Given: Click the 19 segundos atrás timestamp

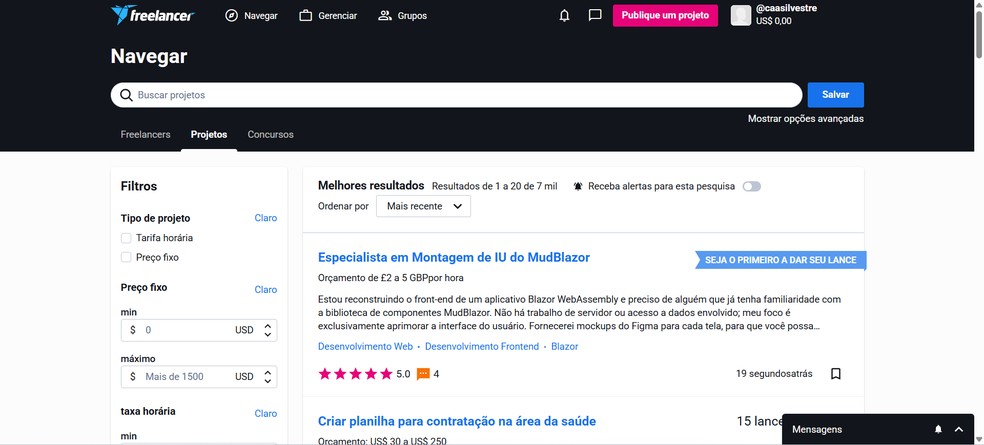Looking at the screenshot, I should pos(774,374).
